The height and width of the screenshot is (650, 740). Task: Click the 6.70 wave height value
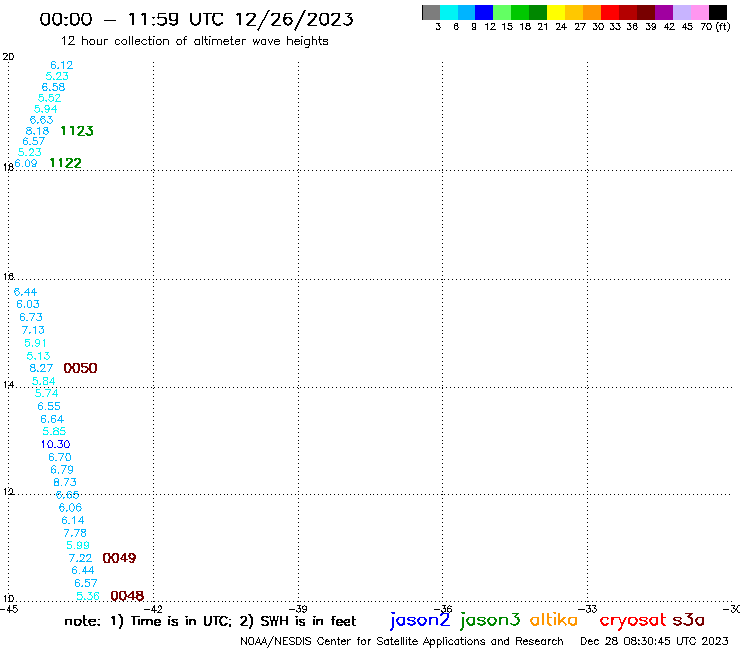(x=60, y=457)
